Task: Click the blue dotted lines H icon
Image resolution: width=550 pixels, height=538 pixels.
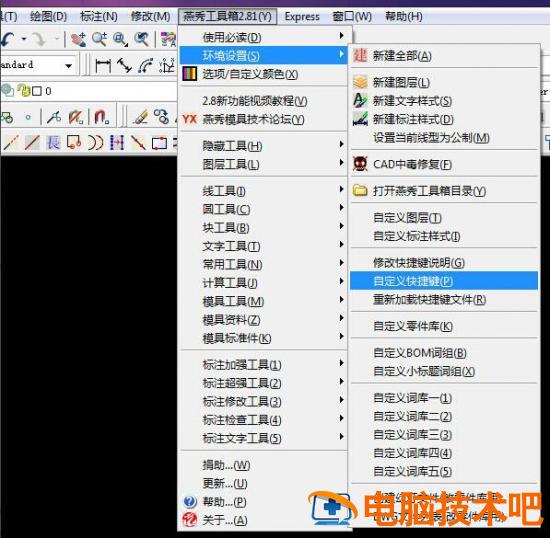Action: pyautogui.click(x=117, y=143)
